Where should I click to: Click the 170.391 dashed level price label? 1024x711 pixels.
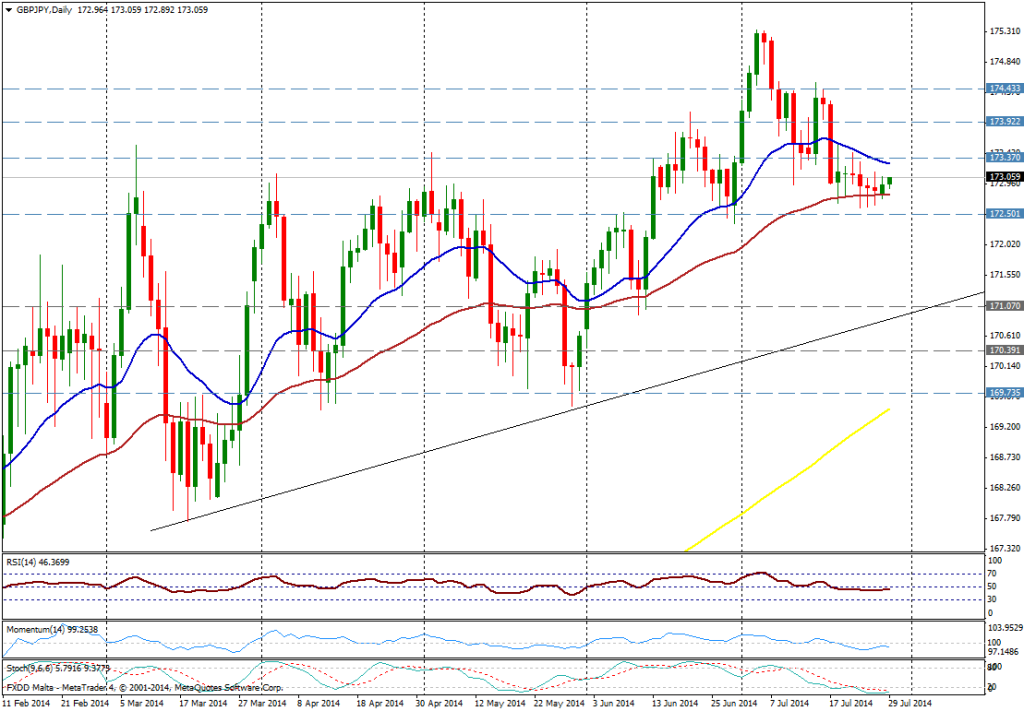pos(1003,350)
